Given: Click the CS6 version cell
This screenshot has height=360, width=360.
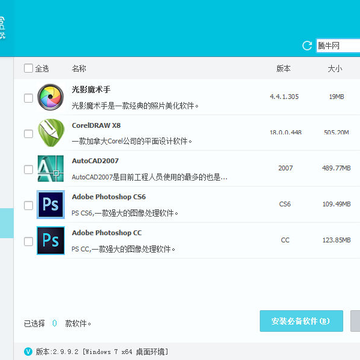Looking at the screenshot, I should (285, 204).
